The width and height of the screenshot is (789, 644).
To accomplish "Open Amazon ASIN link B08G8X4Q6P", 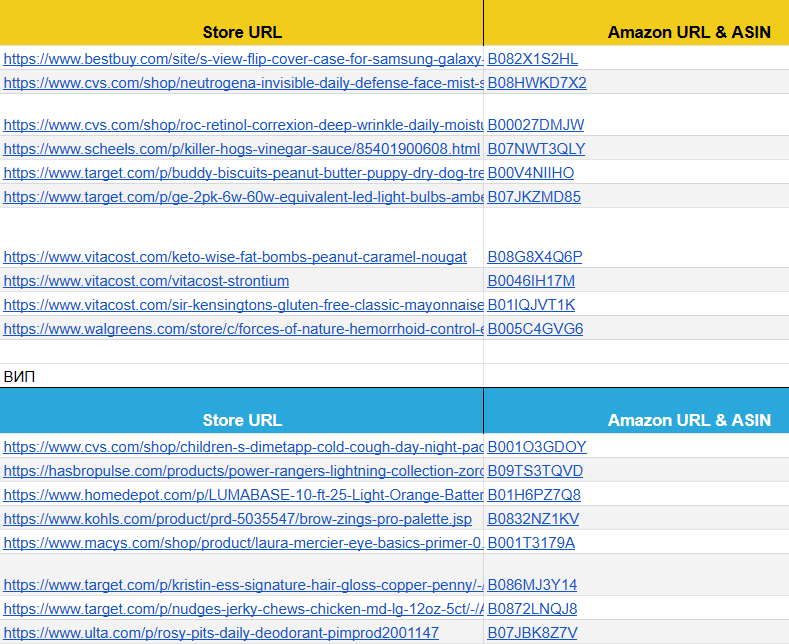I will 534,257.
